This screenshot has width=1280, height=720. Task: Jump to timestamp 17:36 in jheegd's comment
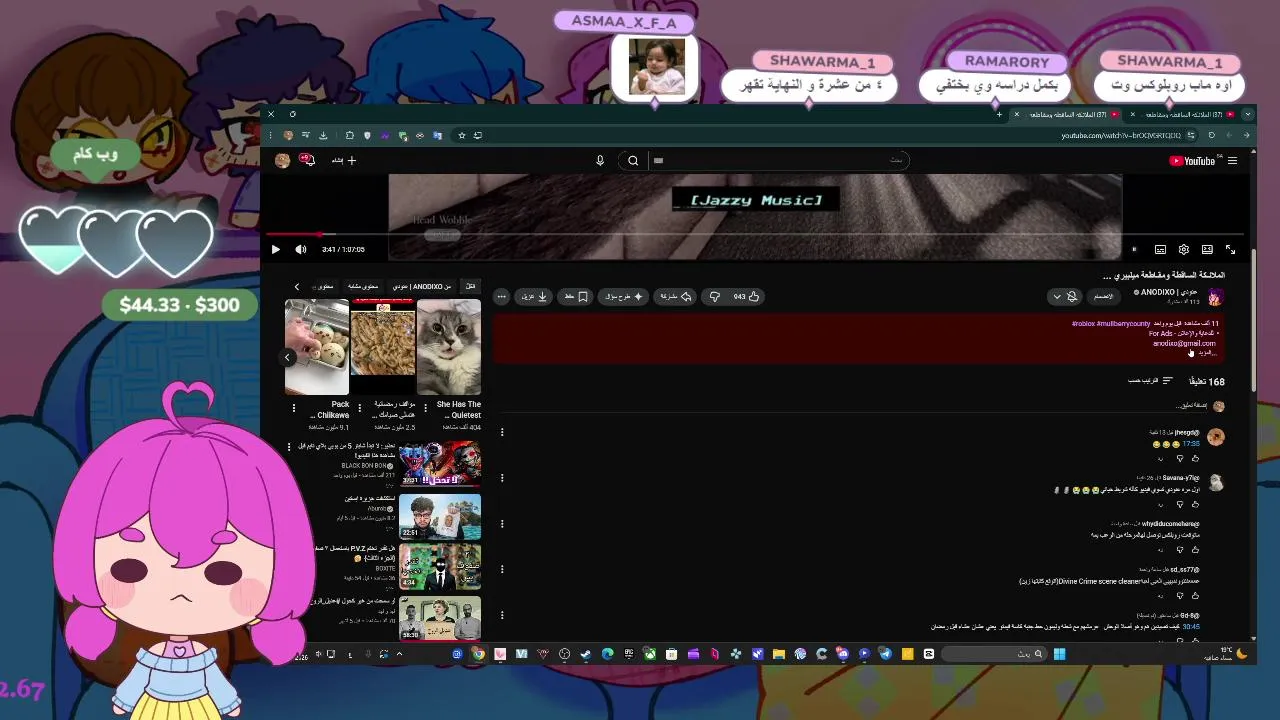pos(1191,444)
